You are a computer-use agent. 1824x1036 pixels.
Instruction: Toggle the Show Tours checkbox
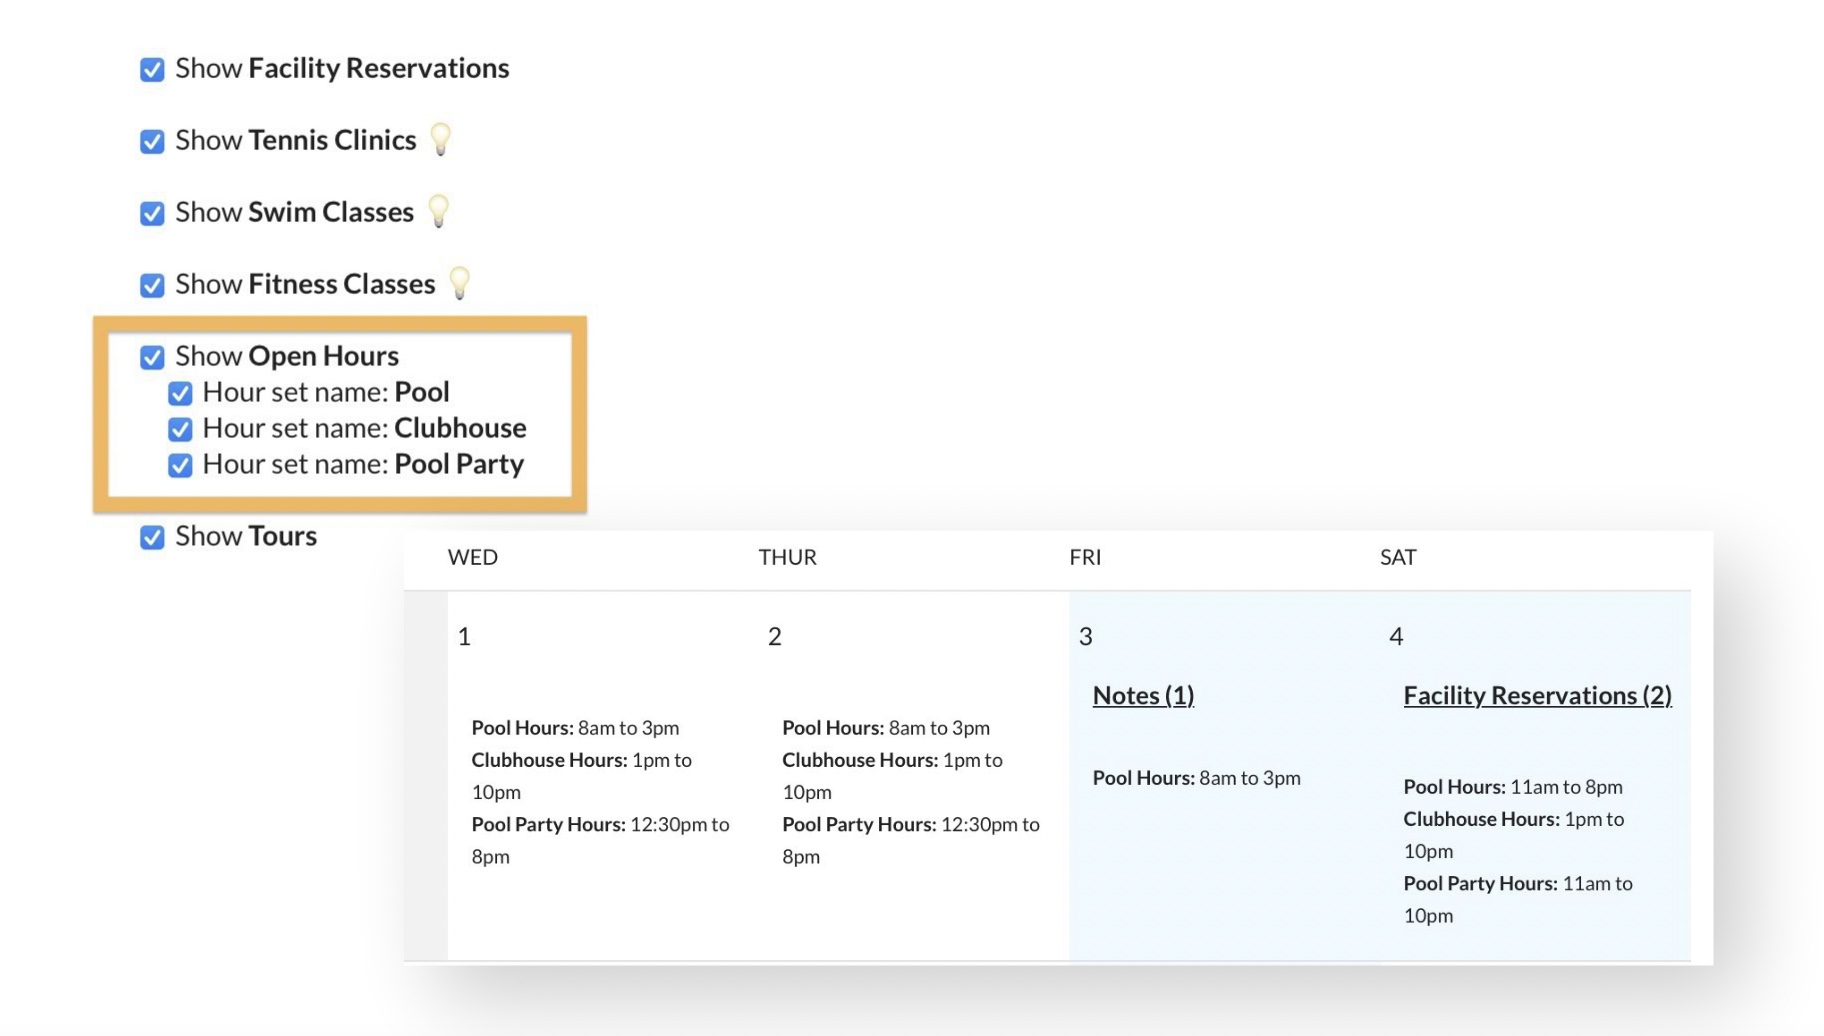tap(152, 537)
